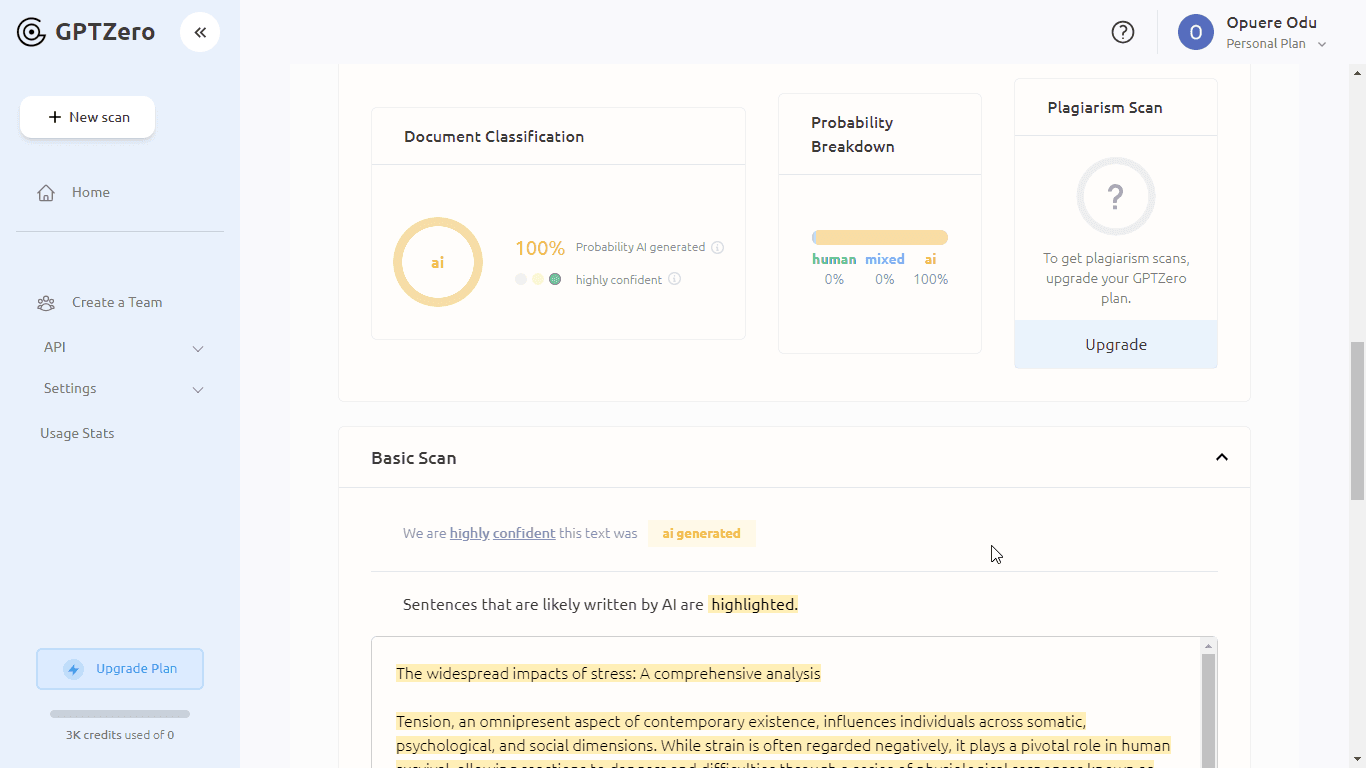Click the 'highly confident' underlined link
Screen dimensions: 1366x768
pyautogui.click(x=502, y=533)
